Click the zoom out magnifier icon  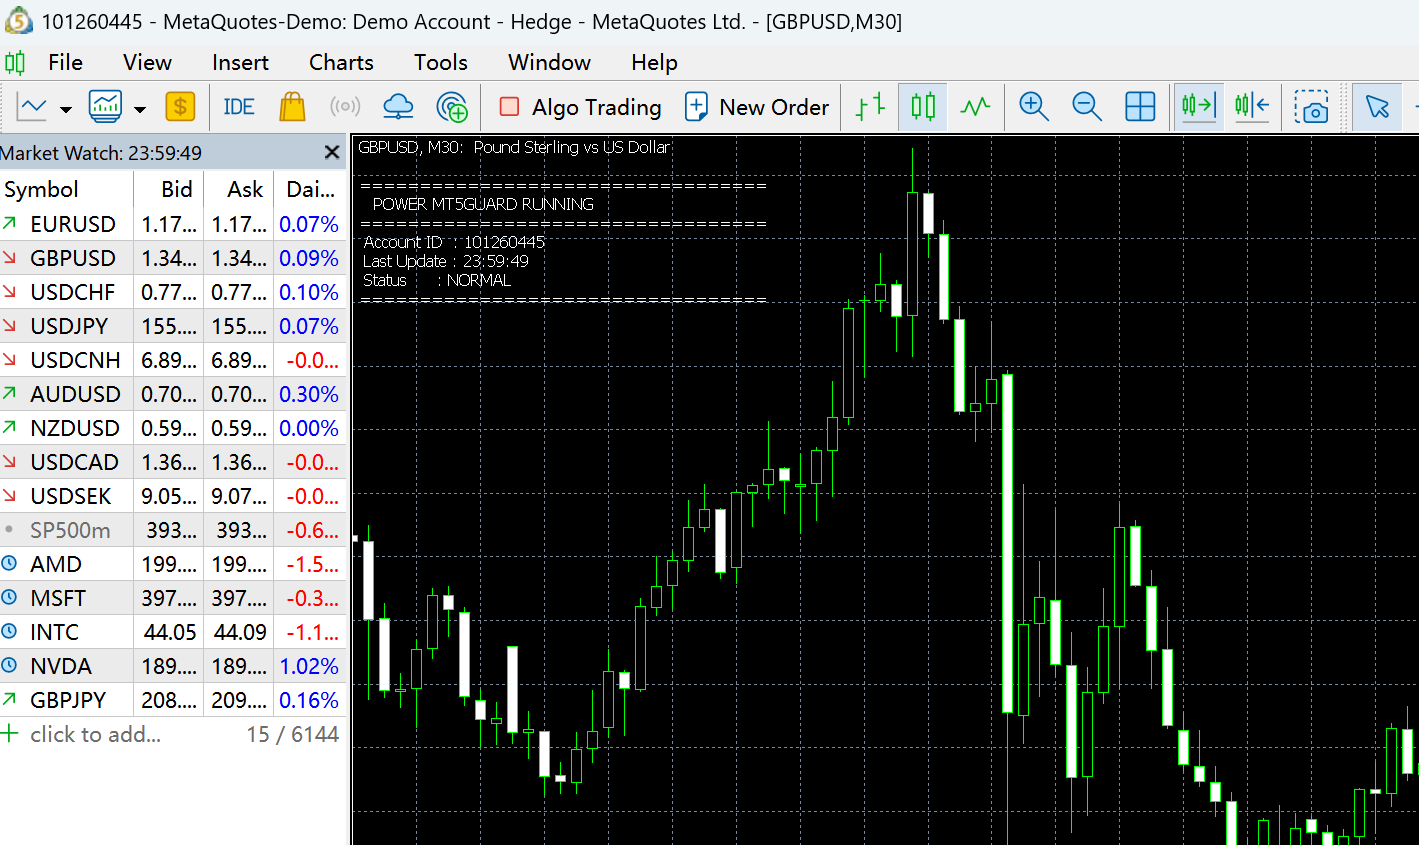(1086, 107)
